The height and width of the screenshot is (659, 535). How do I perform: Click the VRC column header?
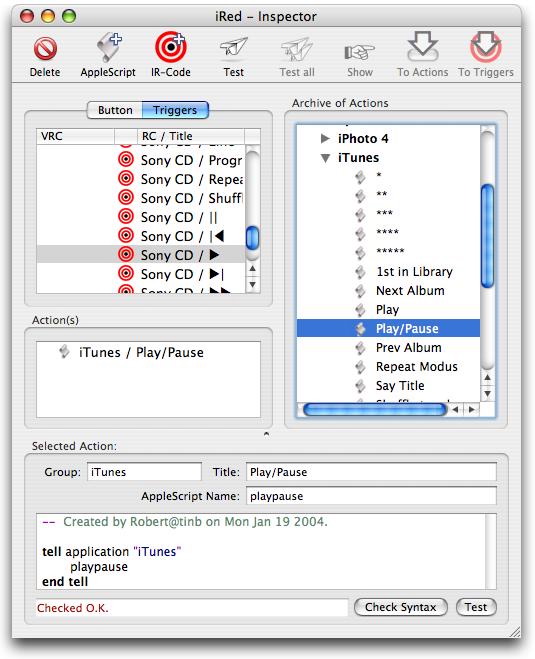click(75, 136)
